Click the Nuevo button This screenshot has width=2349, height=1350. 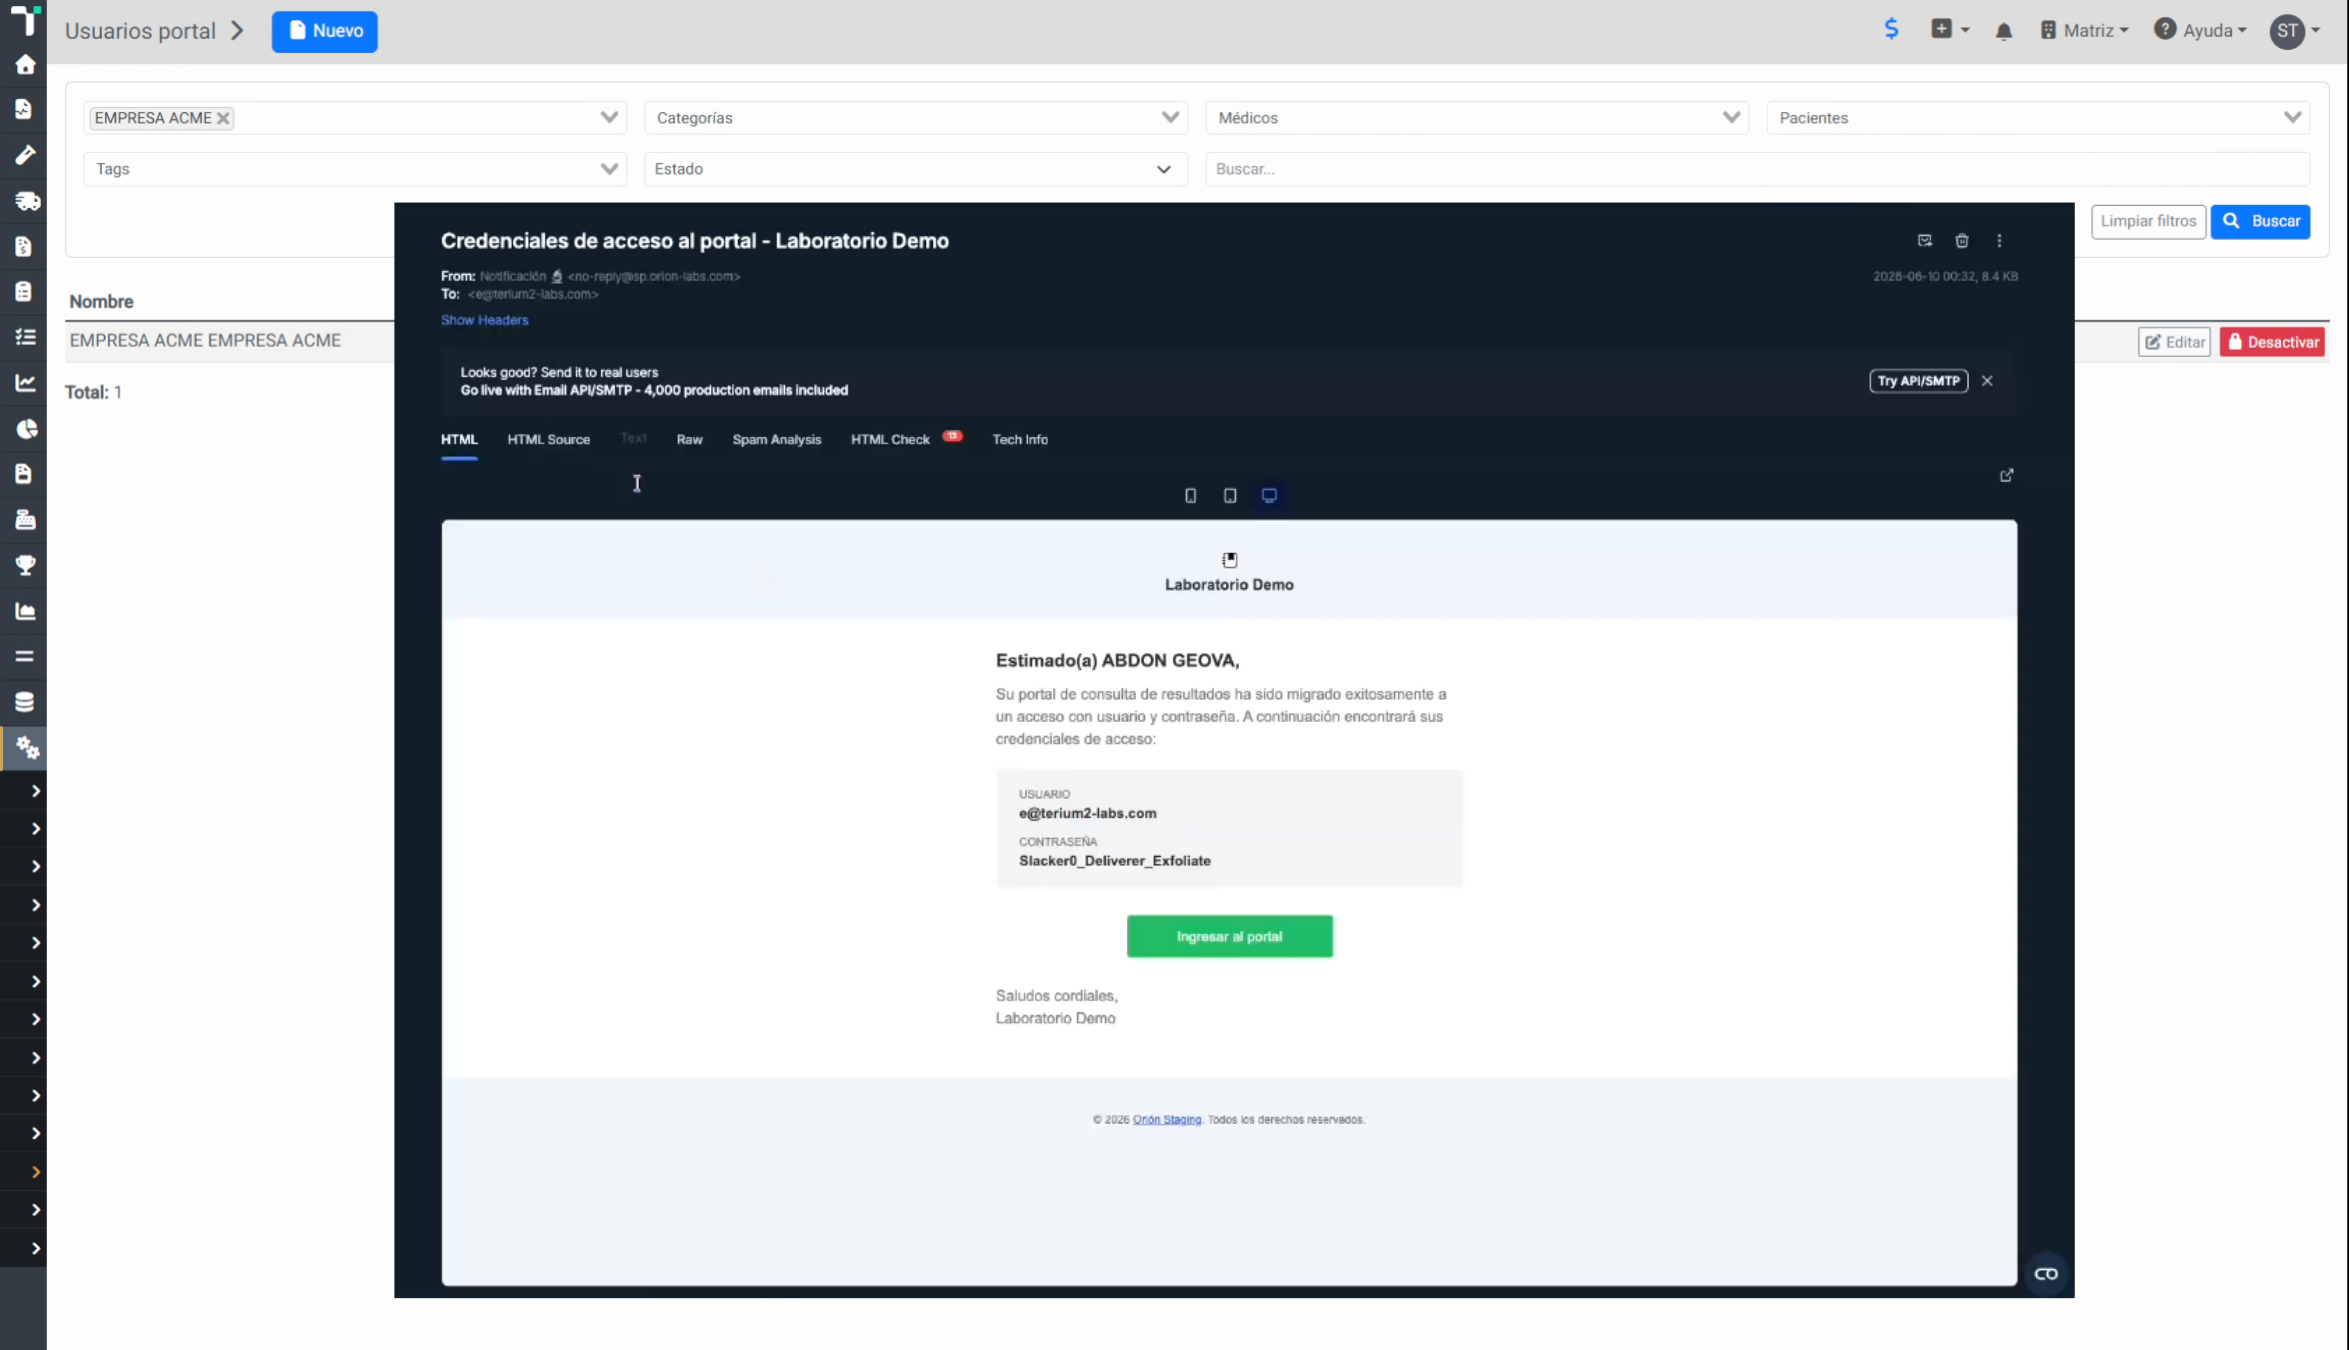click(324, 31)
